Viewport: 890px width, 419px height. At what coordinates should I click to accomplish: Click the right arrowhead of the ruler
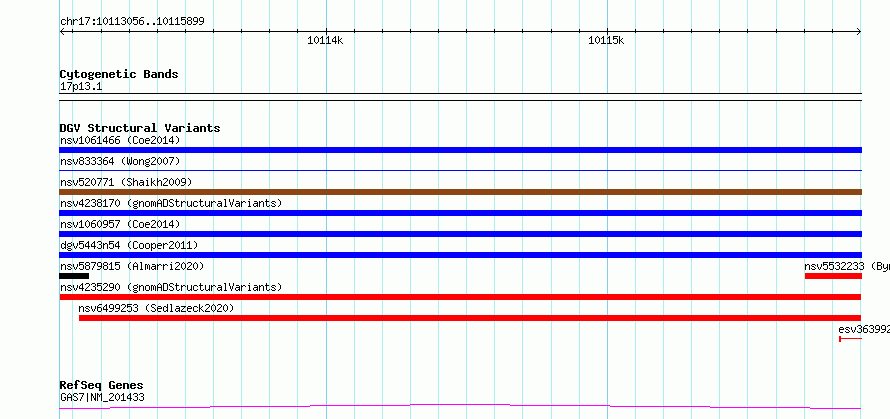pyautogui.click(x=858, y=32)
